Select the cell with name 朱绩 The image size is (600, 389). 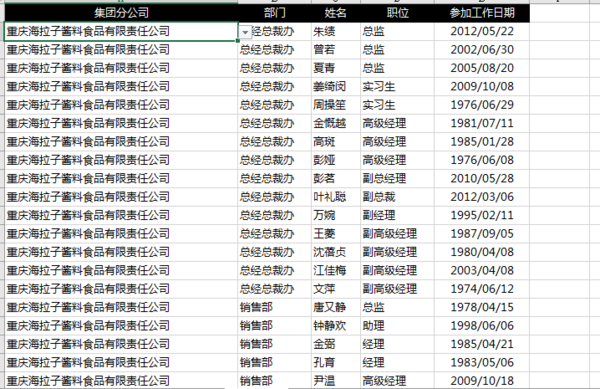336,31
